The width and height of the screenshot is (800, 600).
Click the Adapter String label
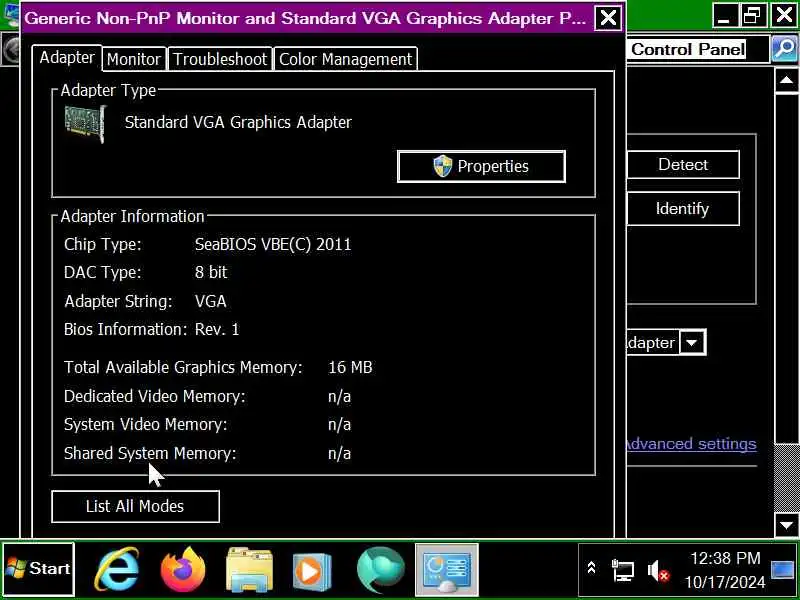tap(118, 301)
